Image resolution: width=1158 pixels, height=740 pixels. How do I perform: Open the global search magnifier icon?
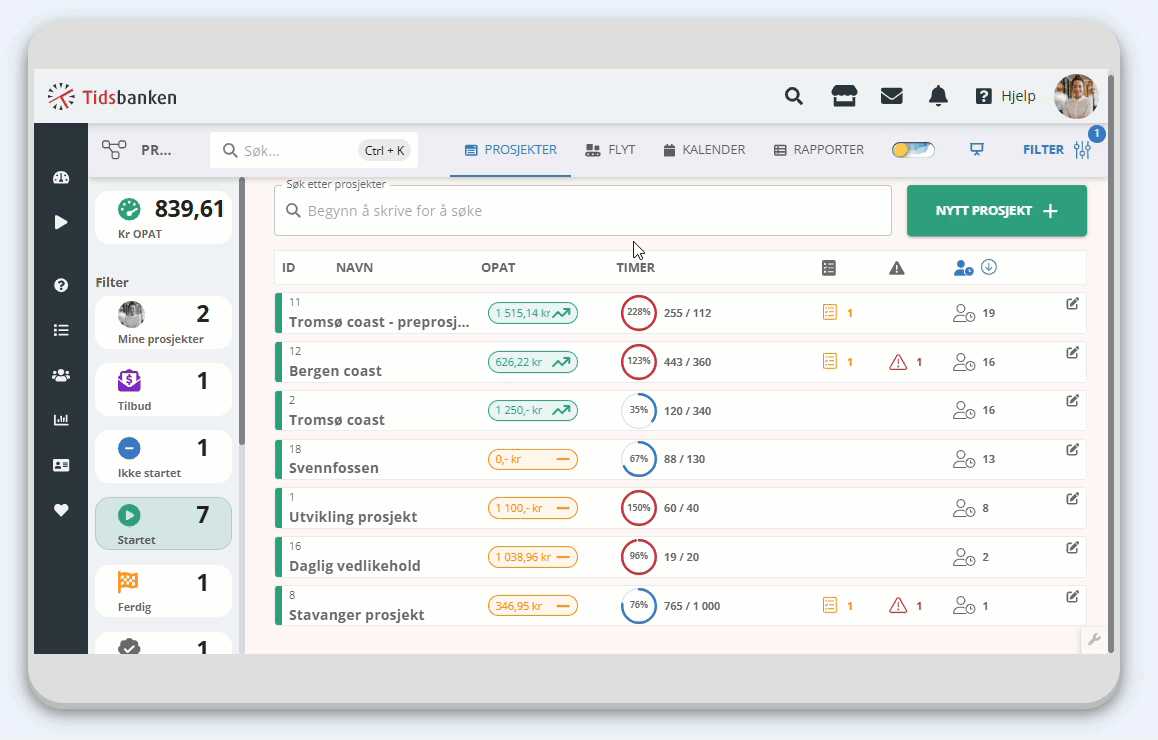click(x=794, y=96)
